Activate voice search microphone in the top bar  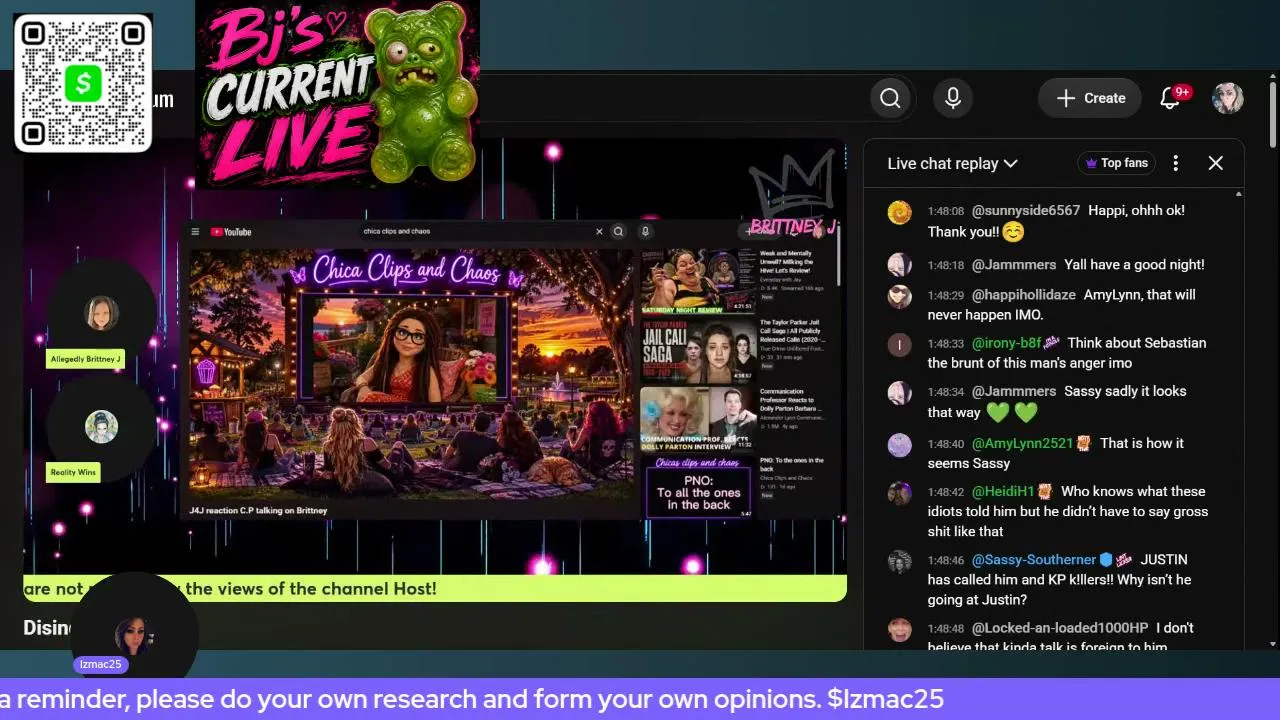click(x=953, y=98)
